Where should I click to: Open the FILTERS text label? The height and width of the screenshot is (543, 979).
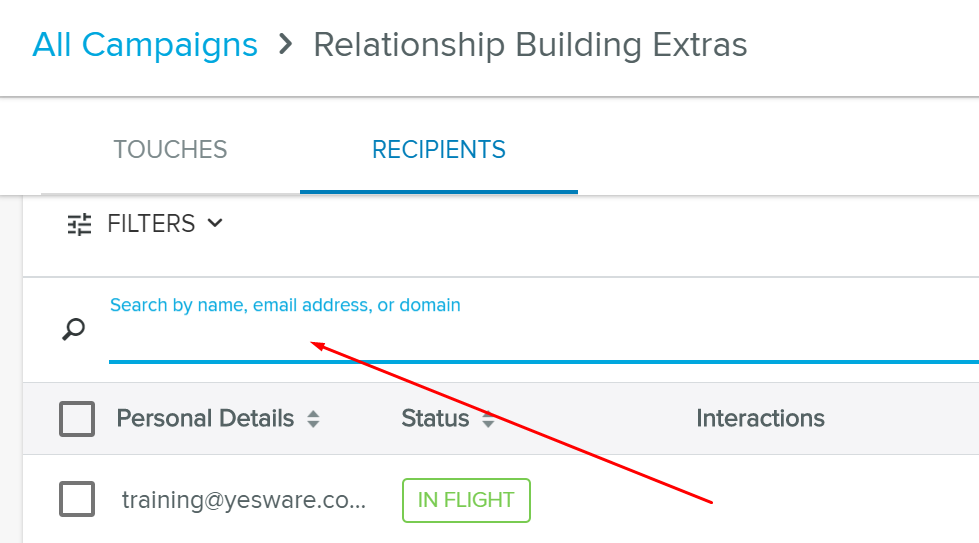pos(151,224)
